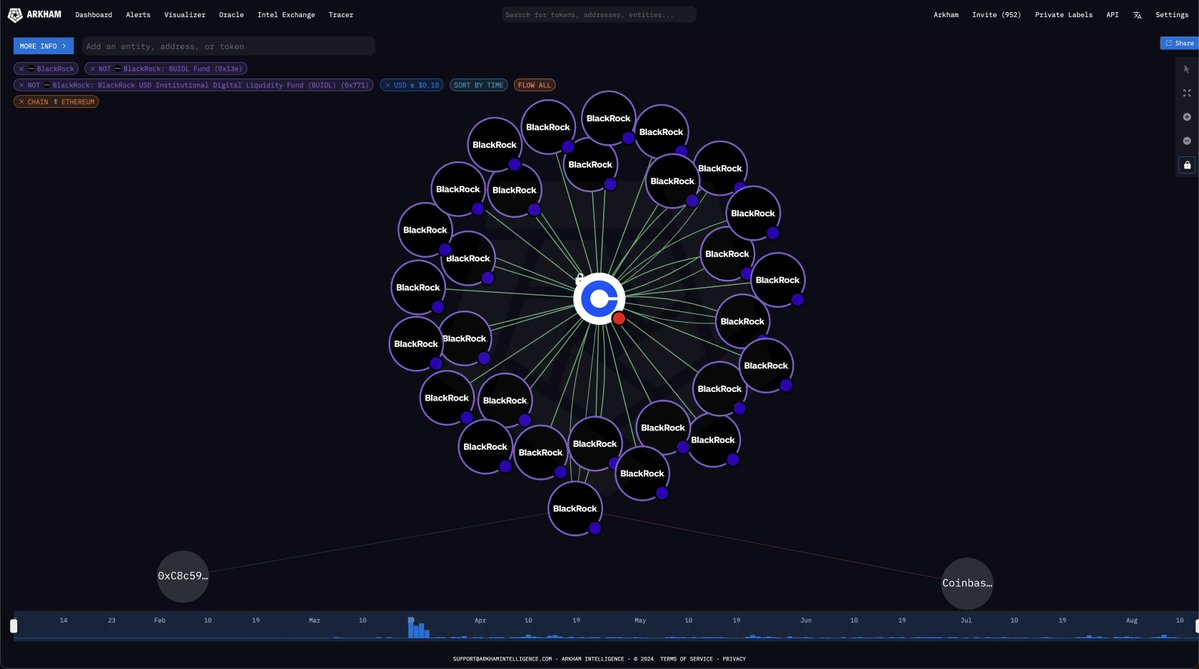Click the 'BlackRock USD Institutional Digital Liquidity Fund' chip text
The image size is (1199, 669).
coord(210,86)
